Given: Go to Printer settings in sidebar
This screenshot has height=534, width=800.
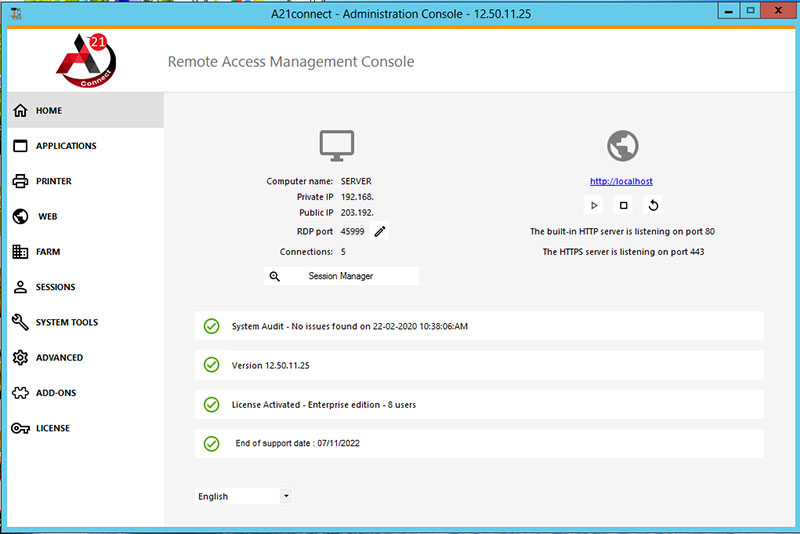Looking at the screenshot, I should 54,181.
